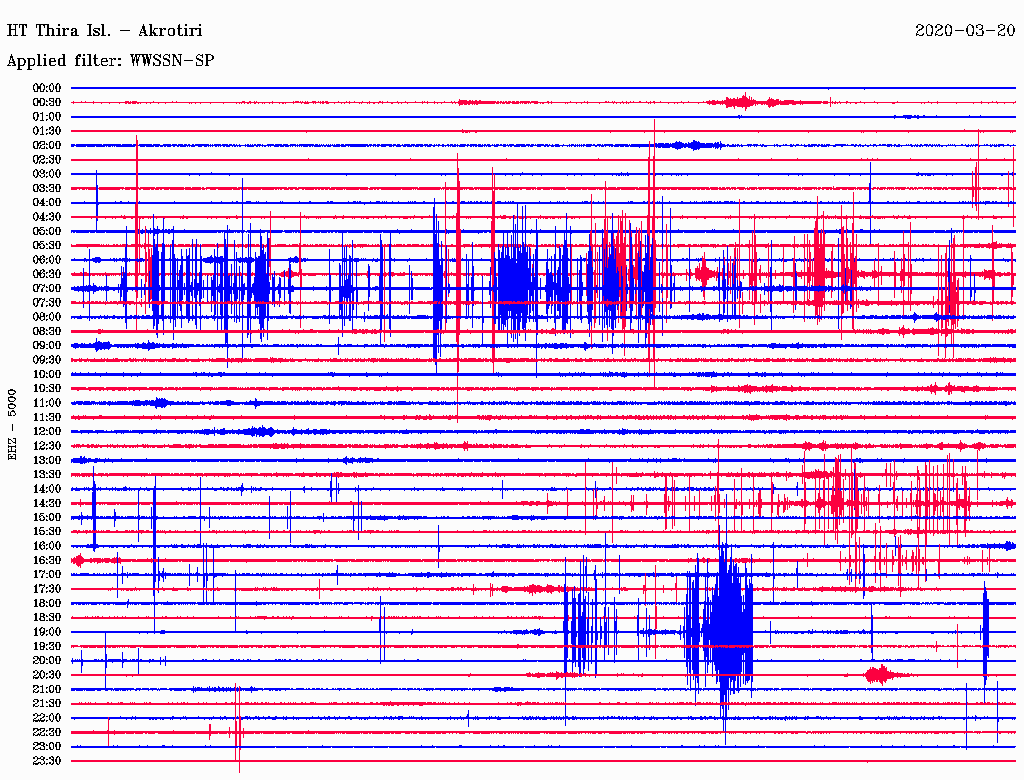Image resolution: width=1024 pixels, height=780 pixels.
Task: Click the 00:00 time label
Action: pyautogui.click(x=47, y=88)
